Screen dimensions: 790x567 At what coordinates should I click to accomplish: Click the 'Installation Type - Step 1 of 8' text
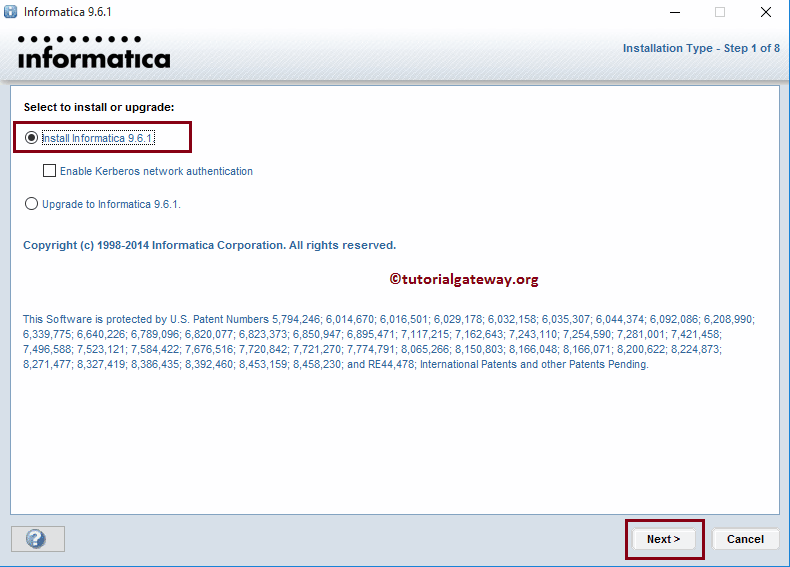[701, 48]
